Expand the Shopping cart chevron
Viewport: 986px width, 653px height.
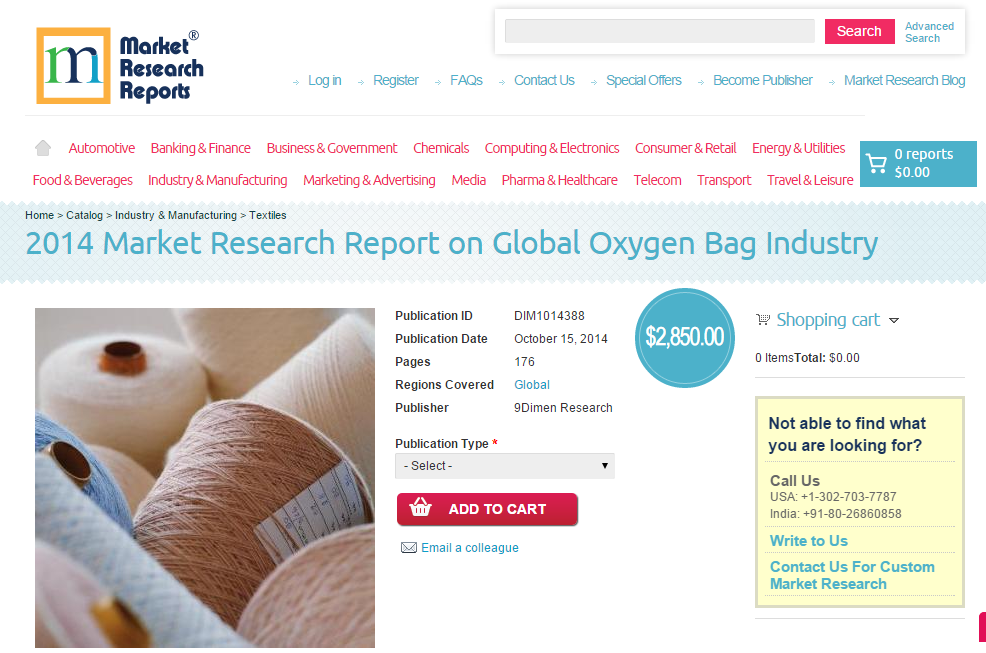pos(895,320)
